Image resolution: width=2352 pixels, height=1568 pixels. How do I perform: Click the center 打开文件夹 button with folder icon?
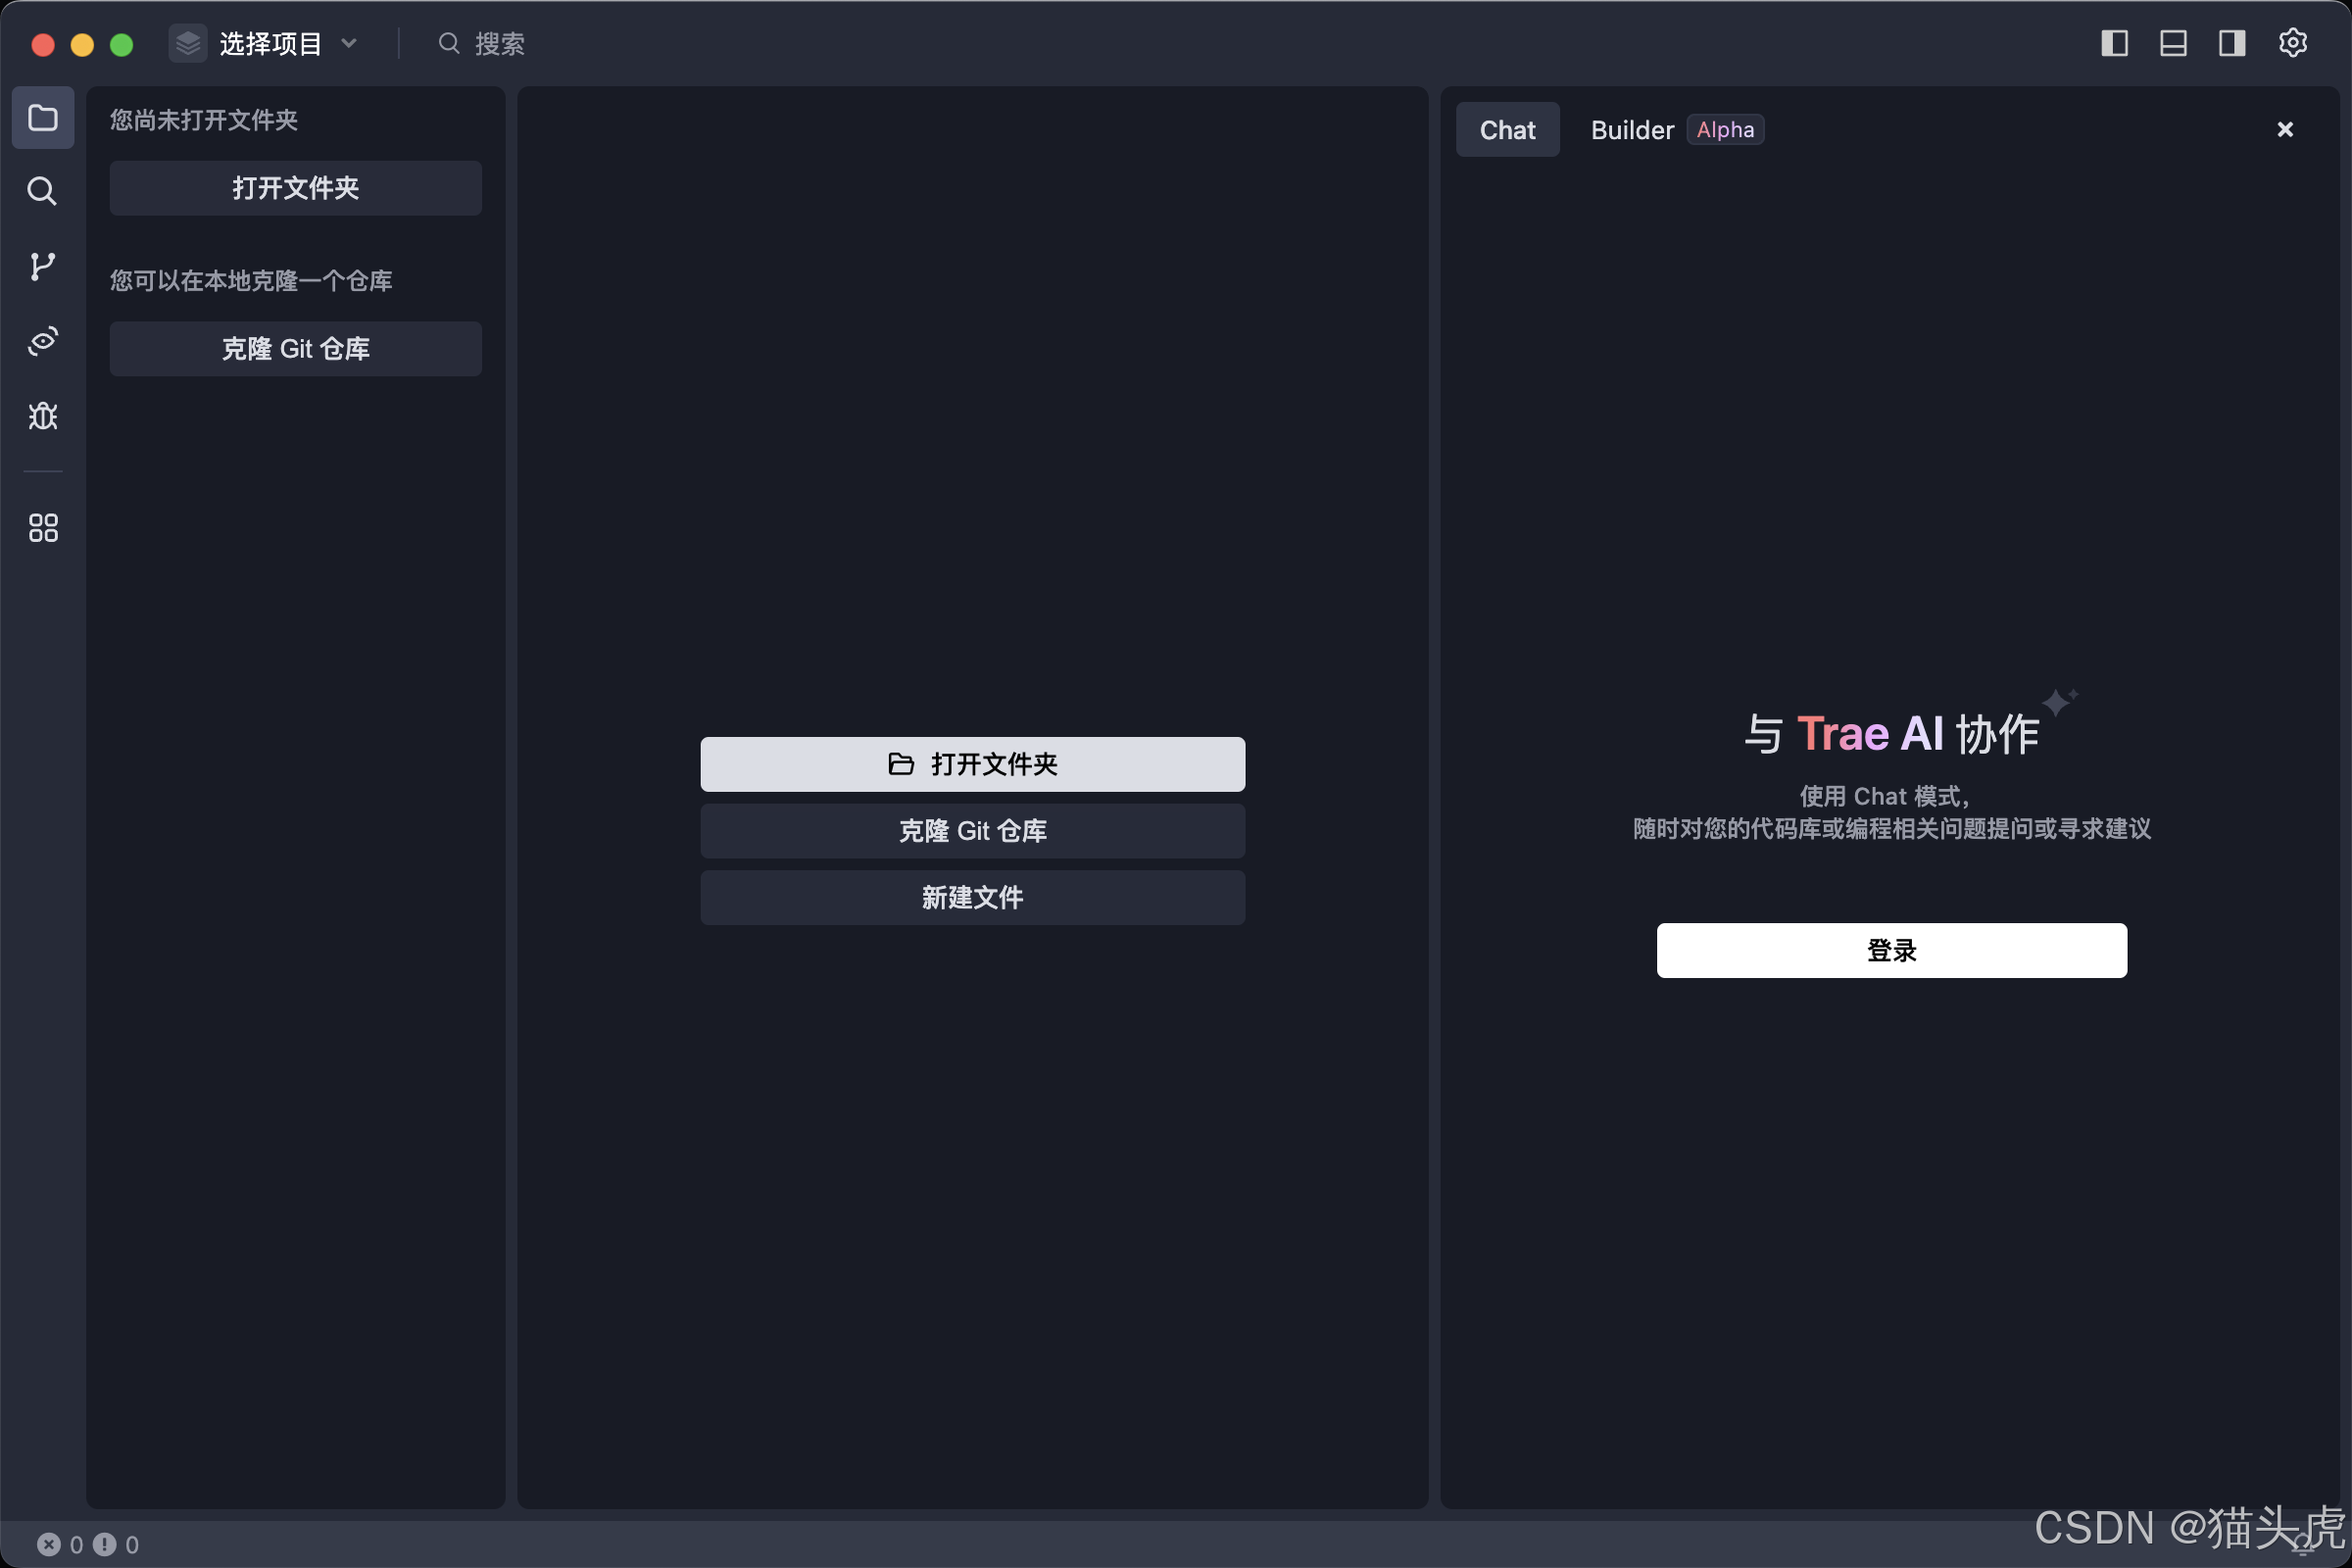point(972,764)
